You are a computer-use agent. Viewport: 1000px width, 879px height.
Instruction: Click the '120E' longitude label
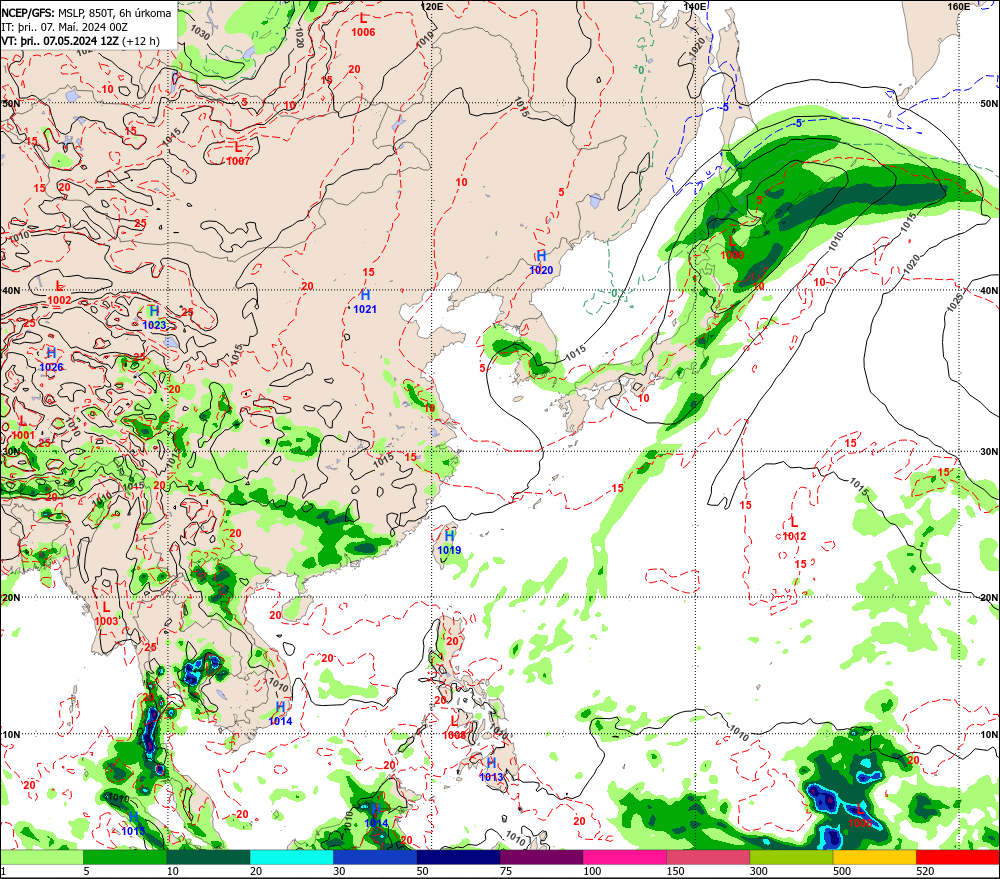click(432, 6)
